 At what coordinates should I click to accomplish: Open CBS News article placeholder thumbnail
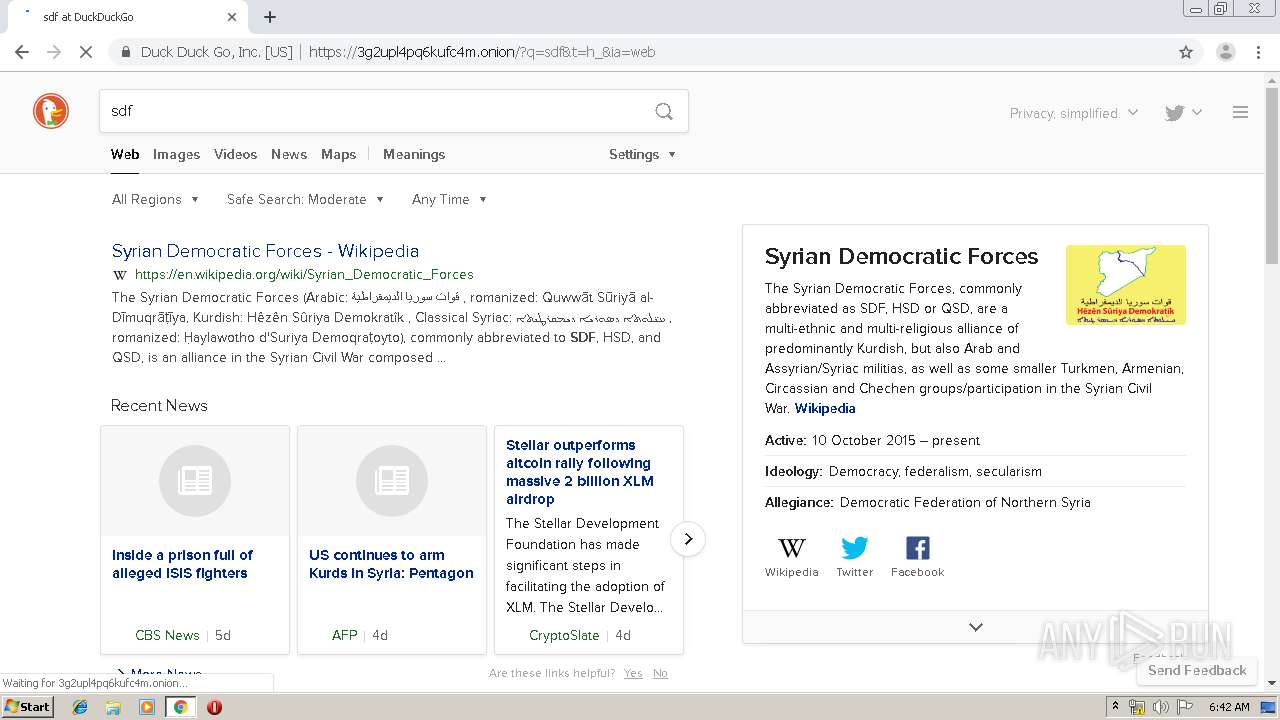[195, 481]
